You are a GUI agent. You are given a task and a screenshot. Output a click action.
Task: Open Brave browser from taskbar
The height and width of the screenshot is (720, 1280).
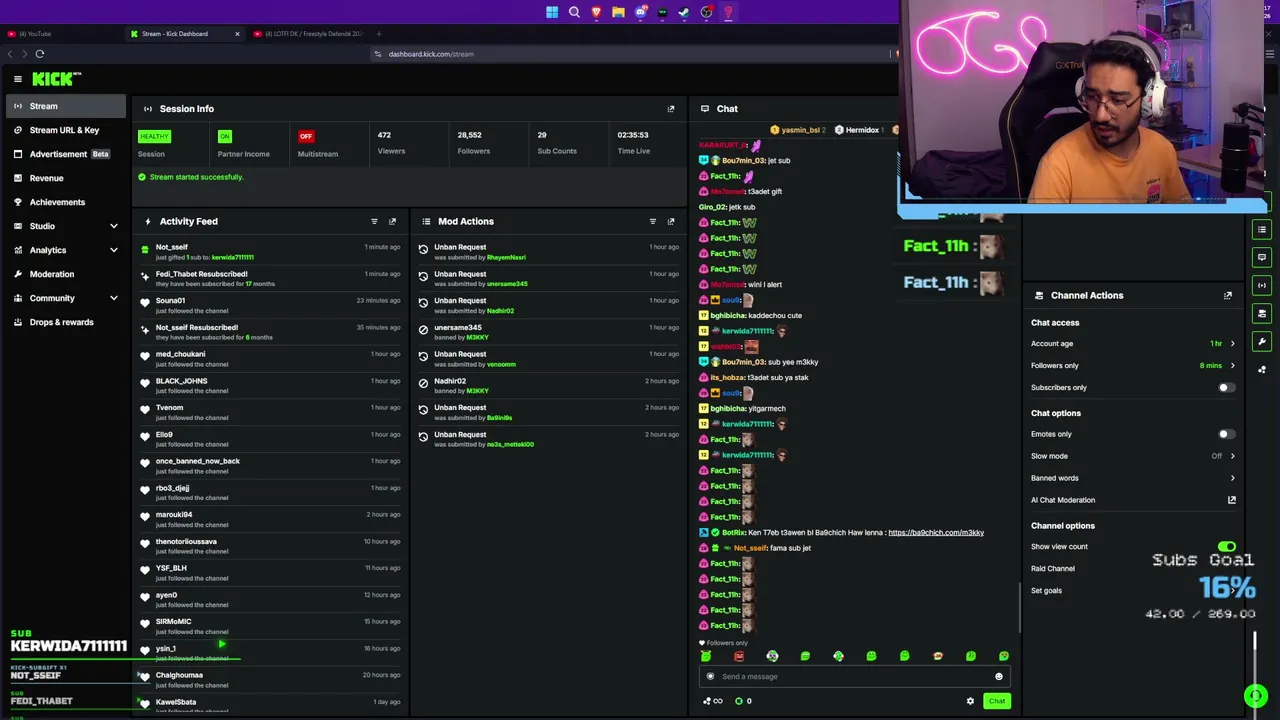point(596,12)
